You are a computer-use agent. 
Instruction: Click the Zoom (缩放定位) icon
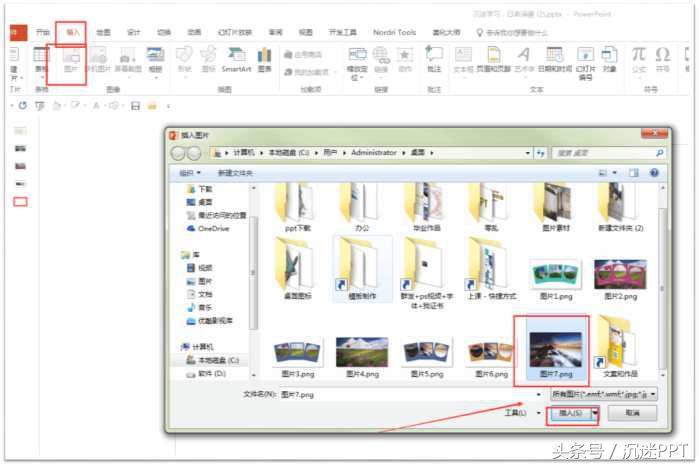(357, 63)
